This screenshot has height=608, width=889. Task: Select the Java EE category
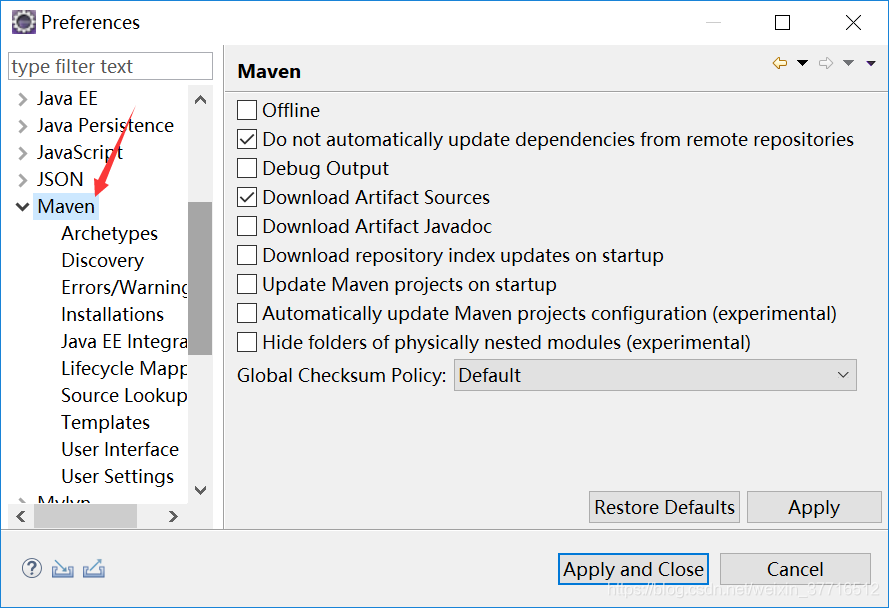pyautogui.click(x=67, y=99)
